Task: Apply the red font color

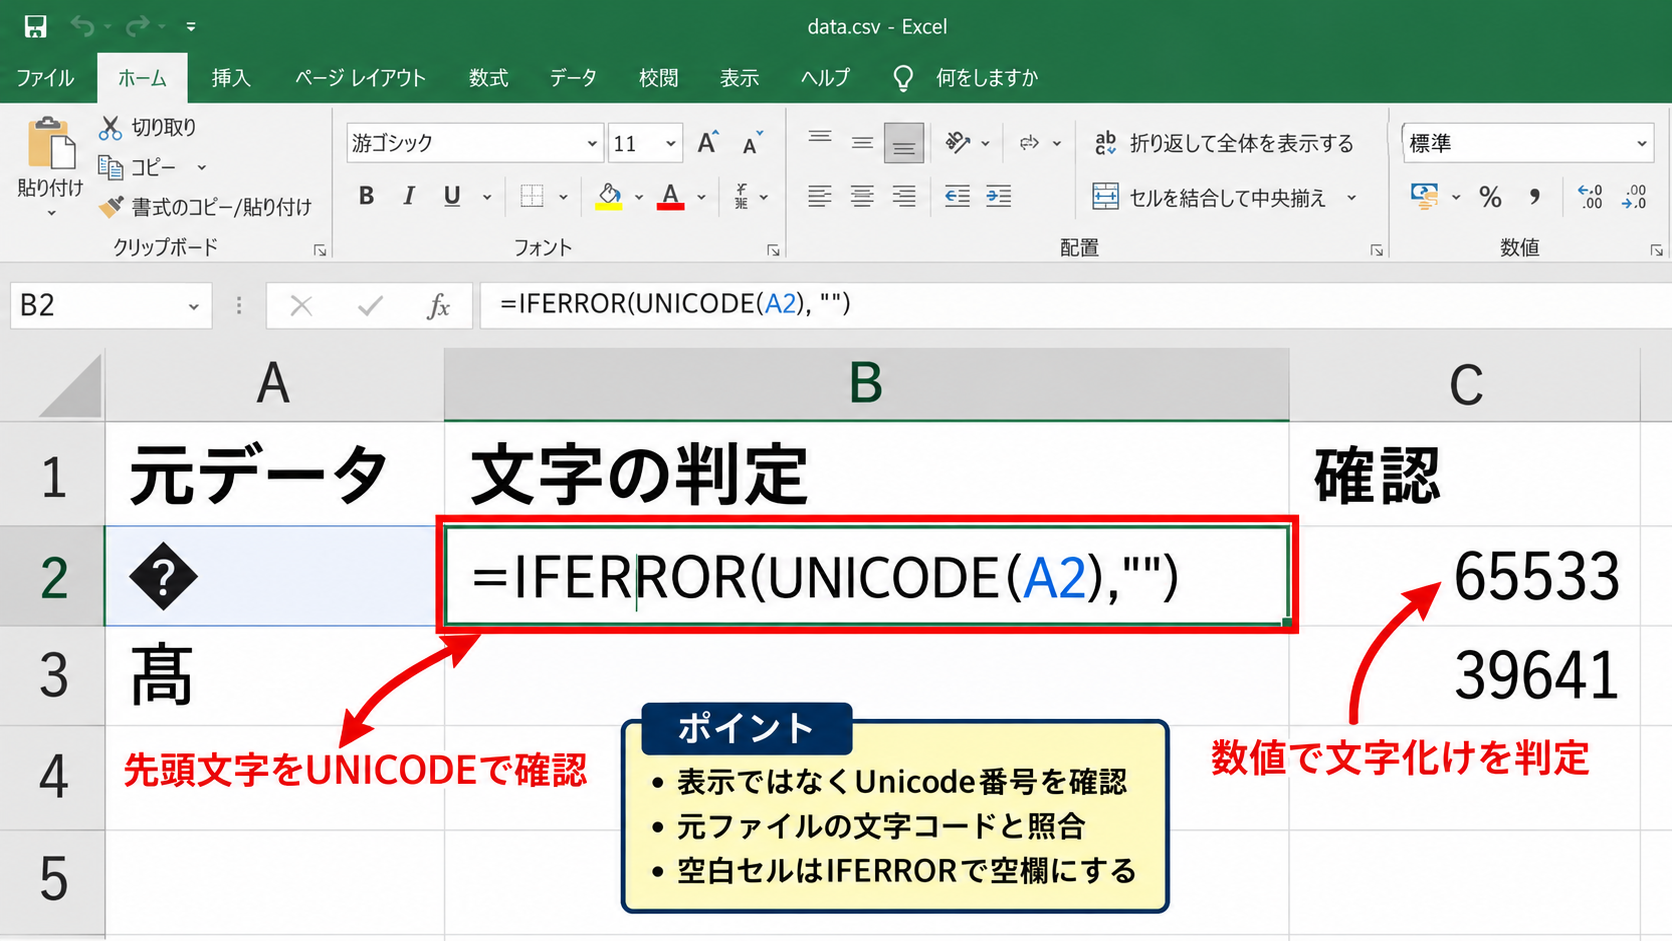Action: coord(670,196)
